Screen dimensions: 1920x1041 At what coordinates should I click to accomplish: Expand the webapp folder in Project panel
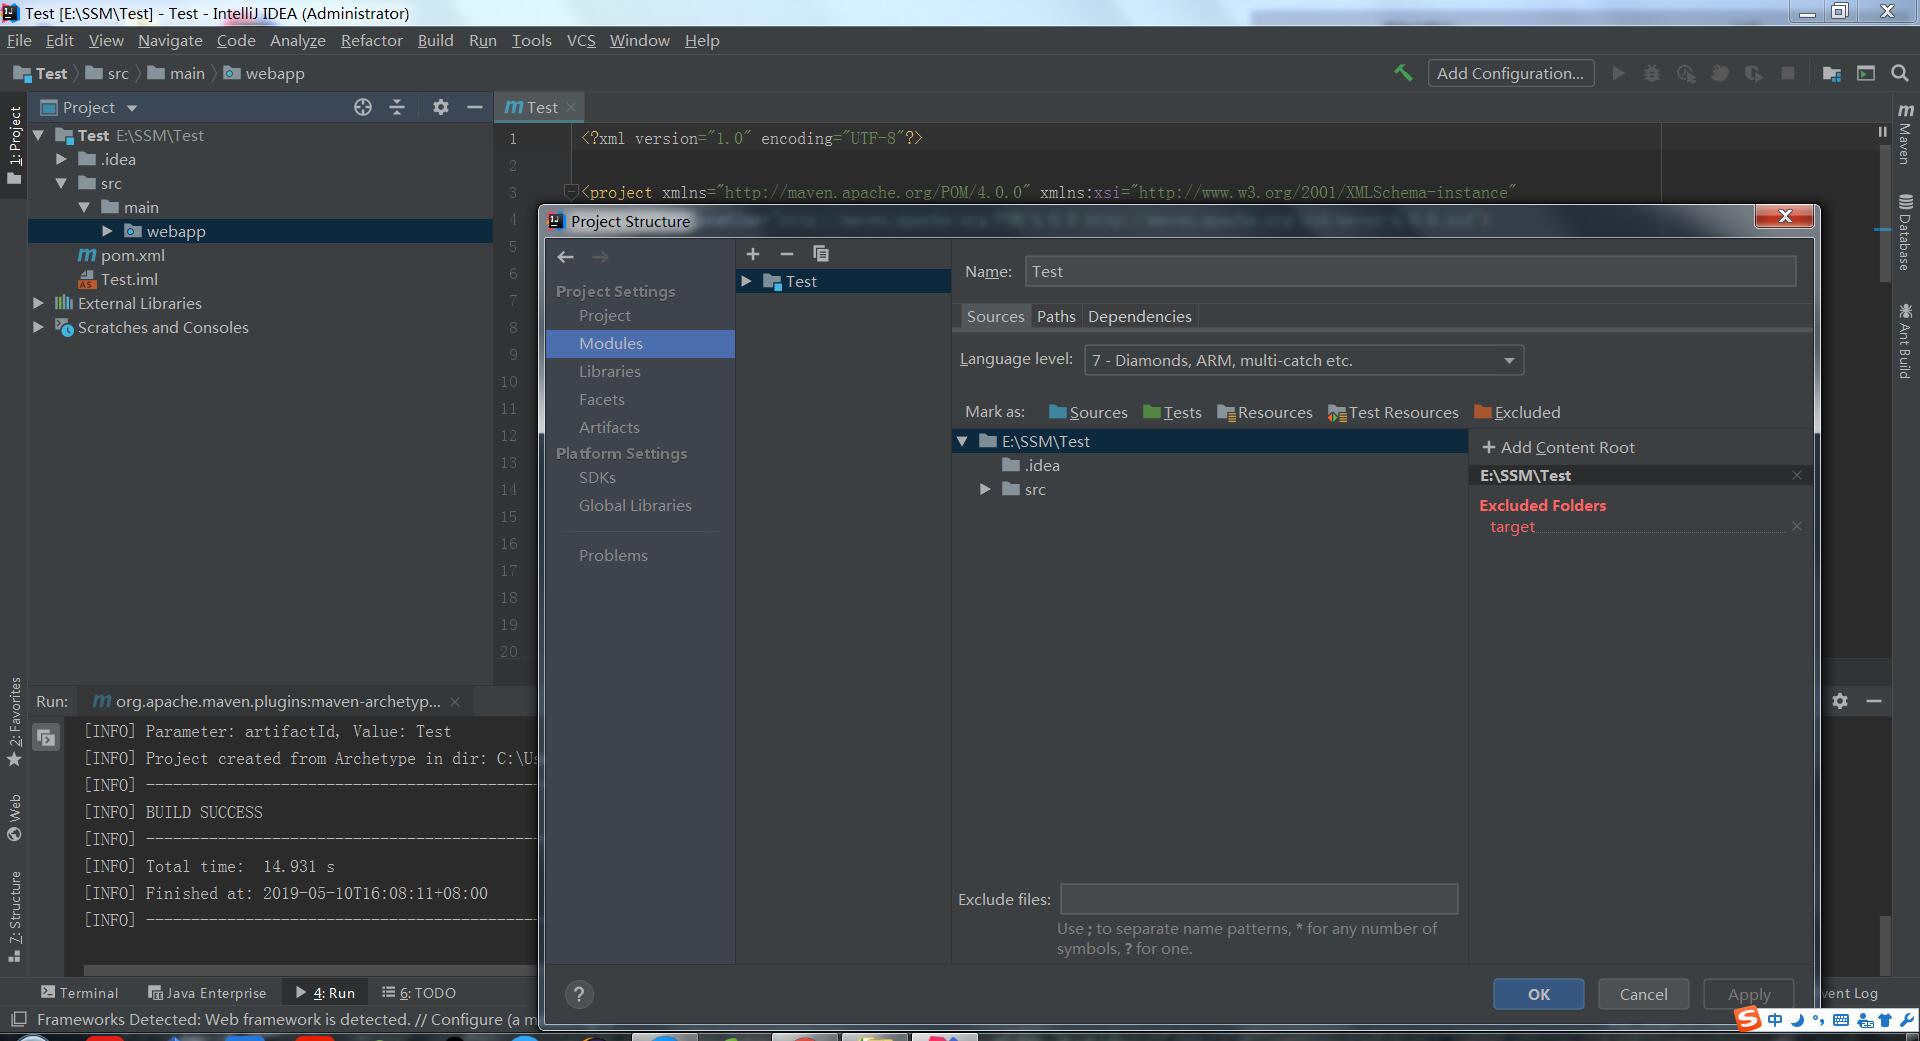click(107, 231)
